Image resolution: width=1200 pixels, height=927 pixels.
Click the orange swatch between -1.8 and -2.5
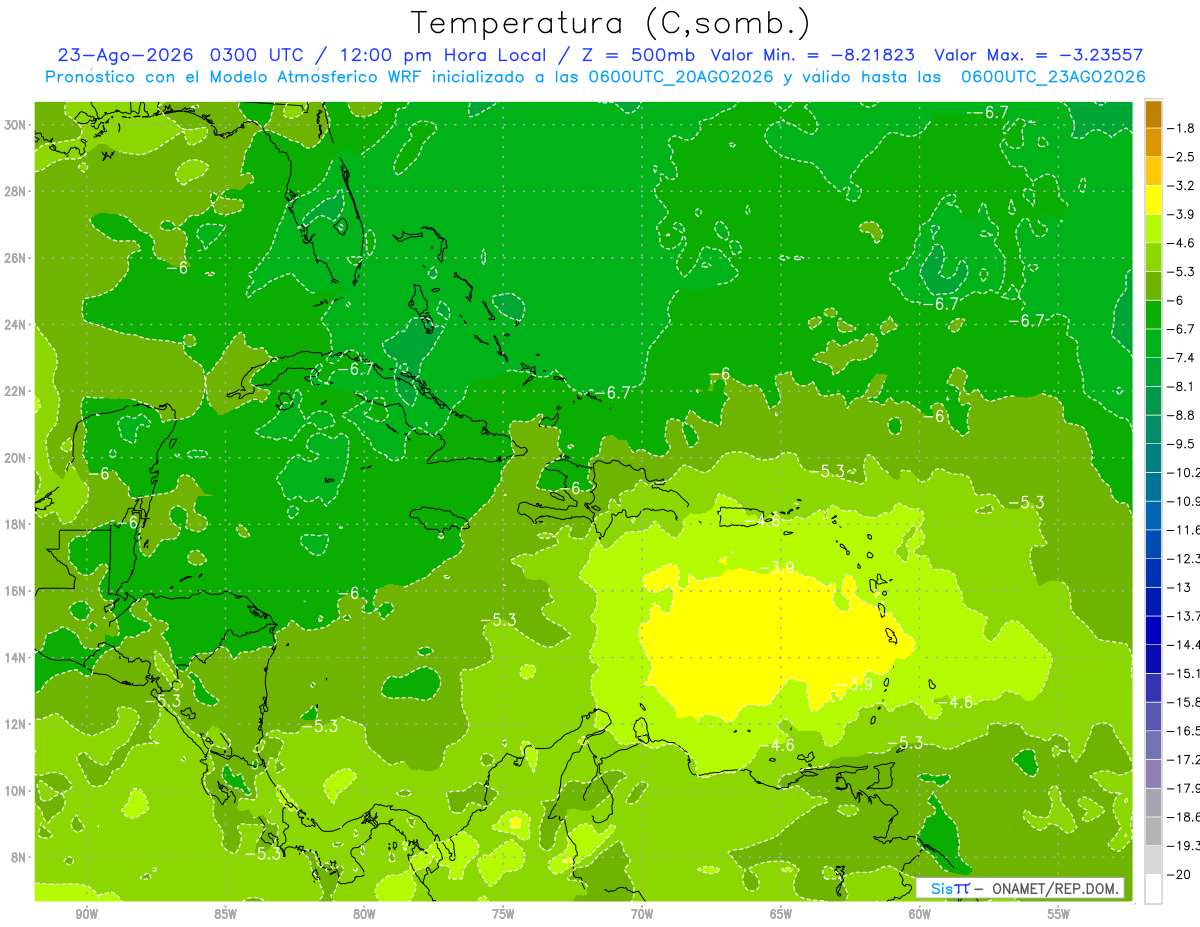(x=1153, y=142)
